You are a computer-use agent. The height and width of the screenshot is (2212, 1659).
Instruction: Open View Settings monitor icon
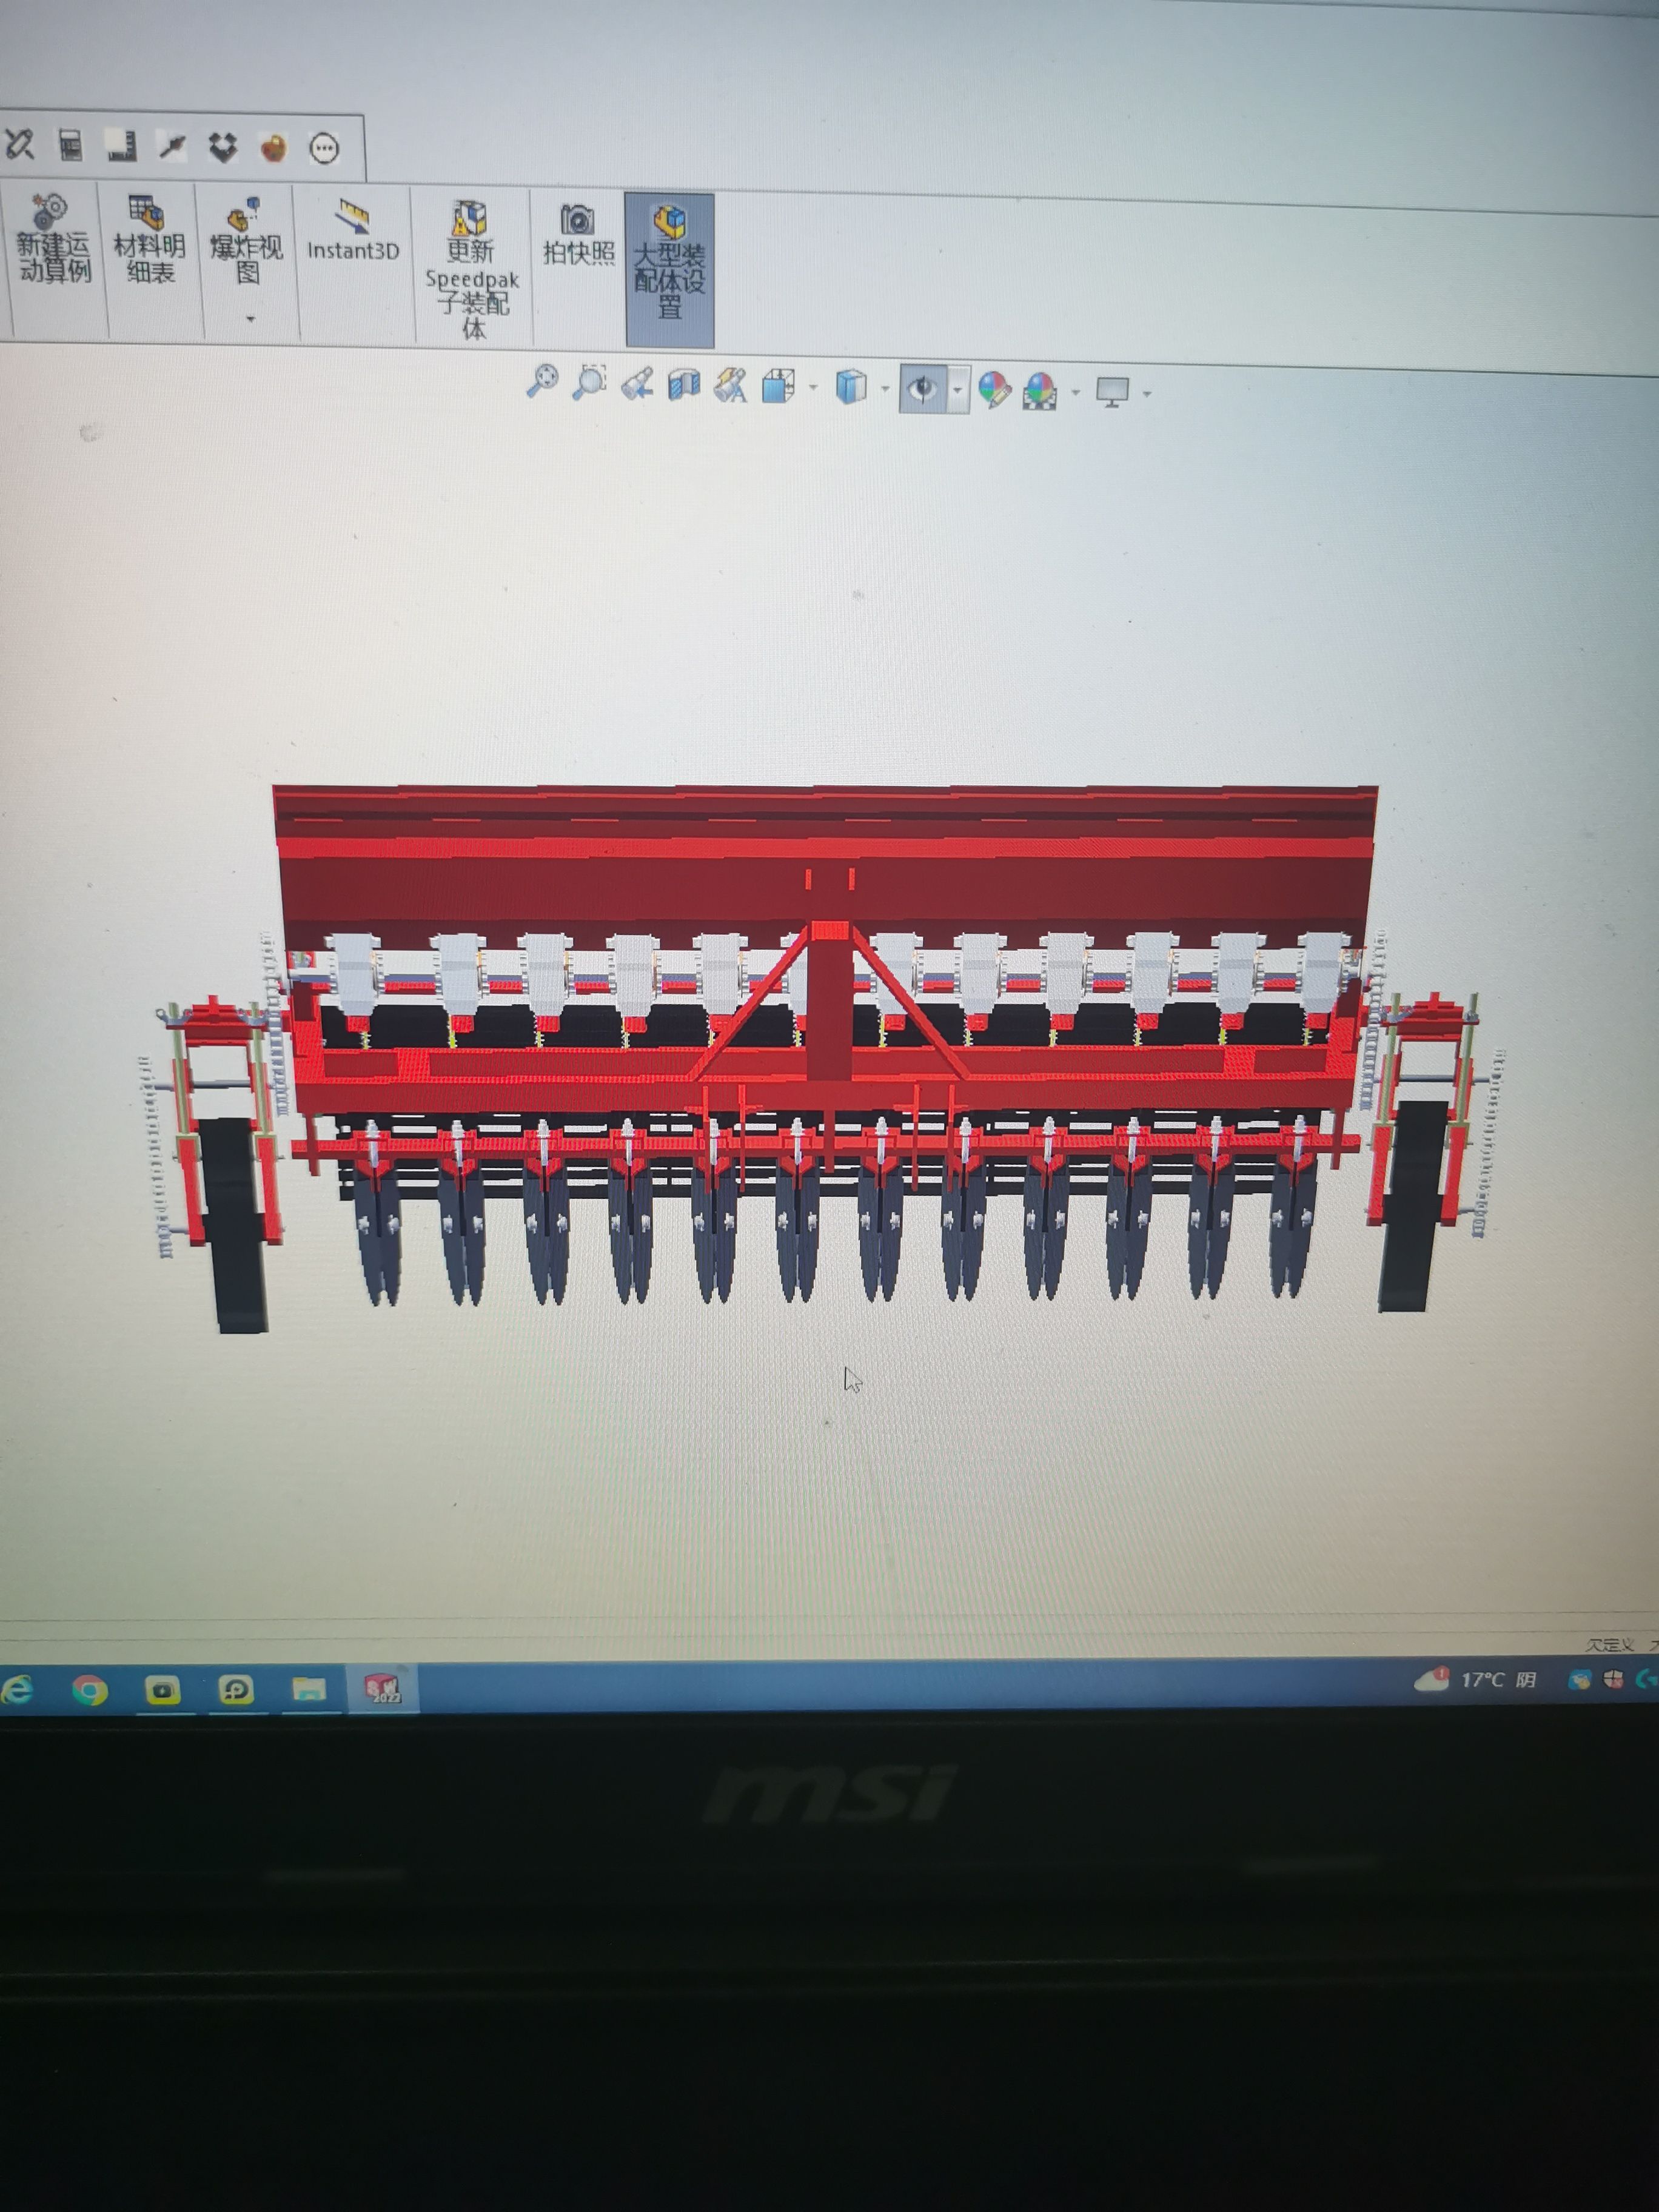pos(1112,391)
